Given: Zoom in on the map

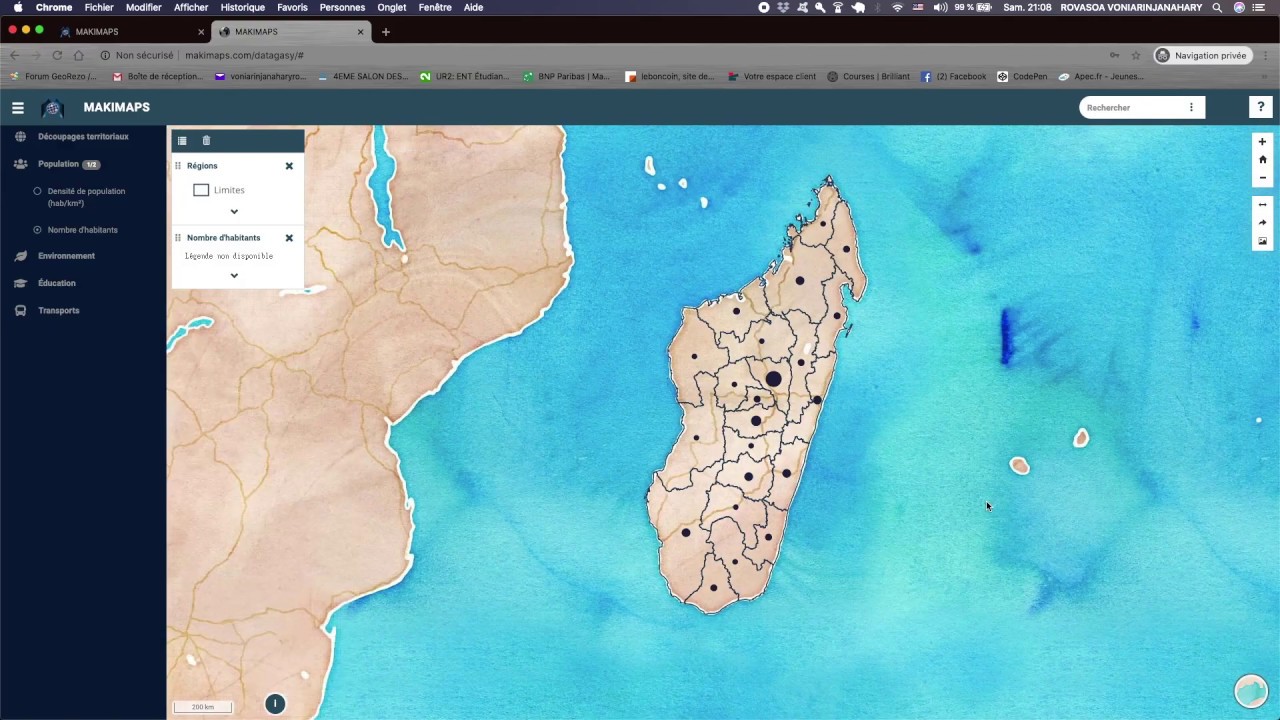Looking at the screenshot, I should (x=1262, y=142).
